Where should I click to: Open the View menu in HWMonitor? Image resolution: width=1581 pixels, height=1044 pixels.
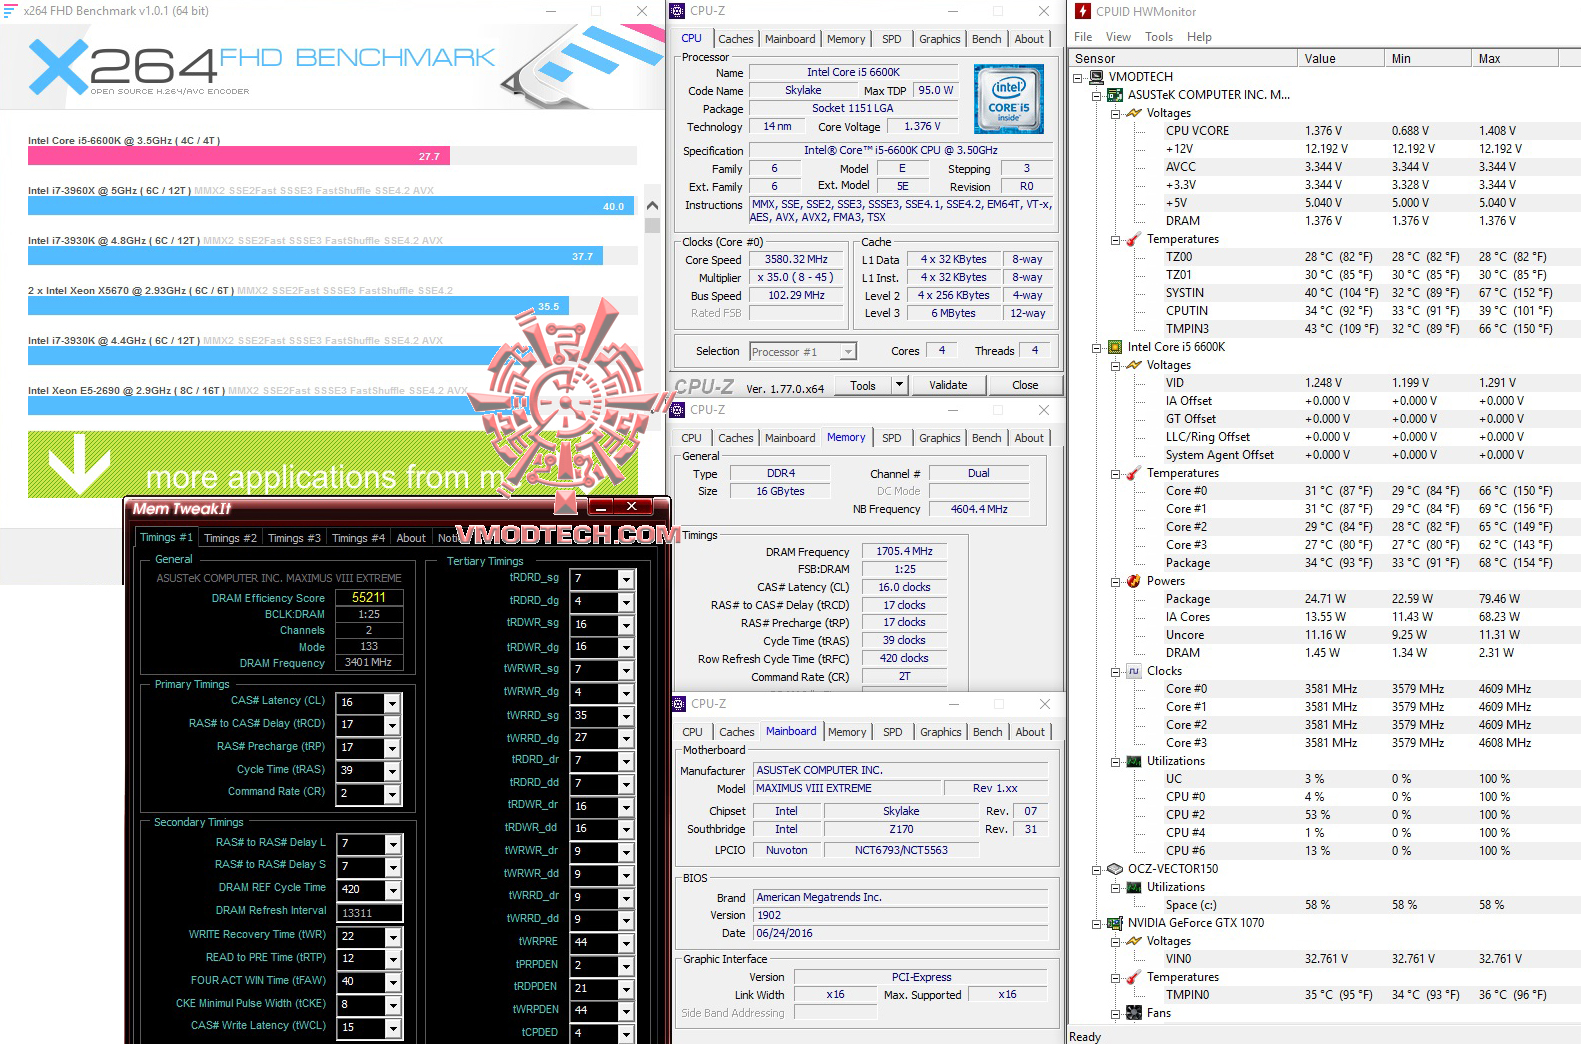click(1118, 37)
